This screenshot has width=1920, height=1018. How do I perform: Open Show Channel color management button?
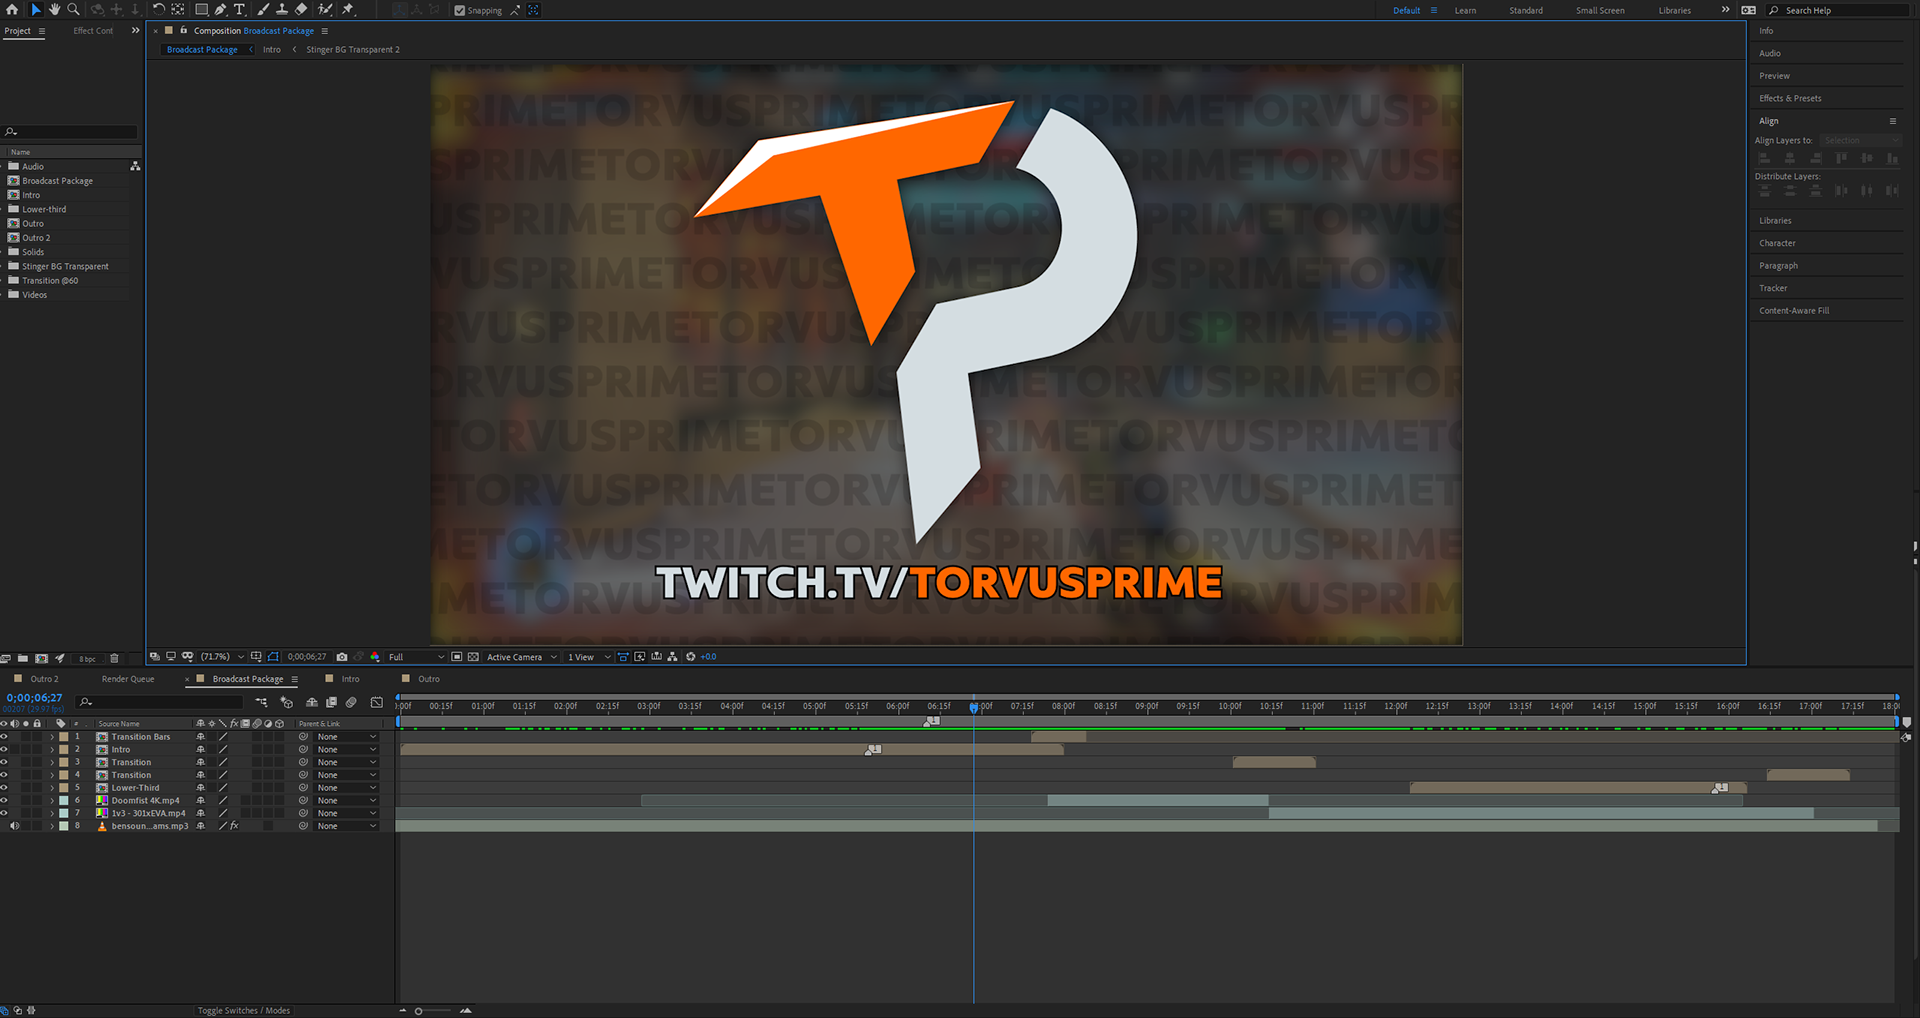[375, 657]
